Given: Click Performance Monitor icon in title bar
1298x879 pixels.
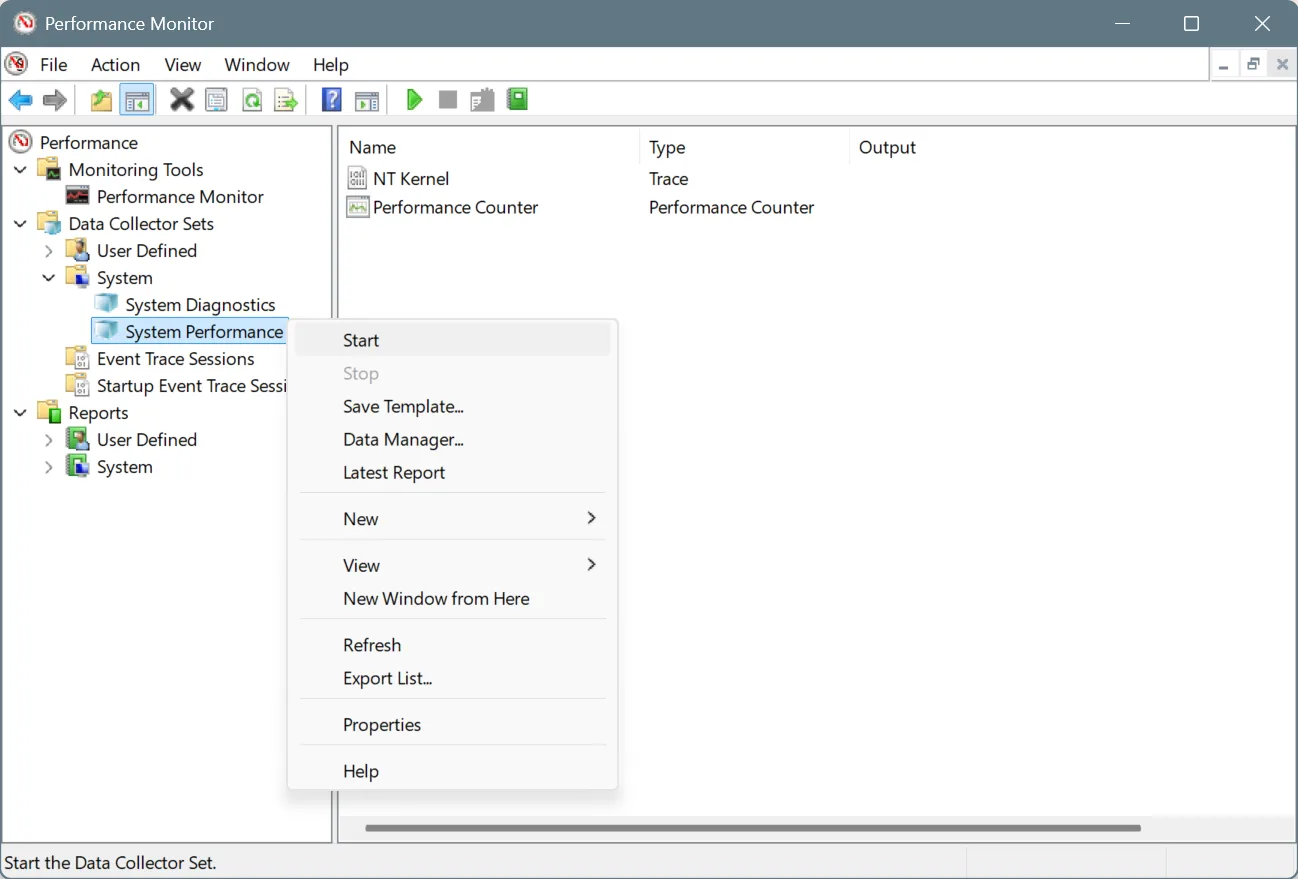Looking at the screenshot, I should (x=24, y=23).
